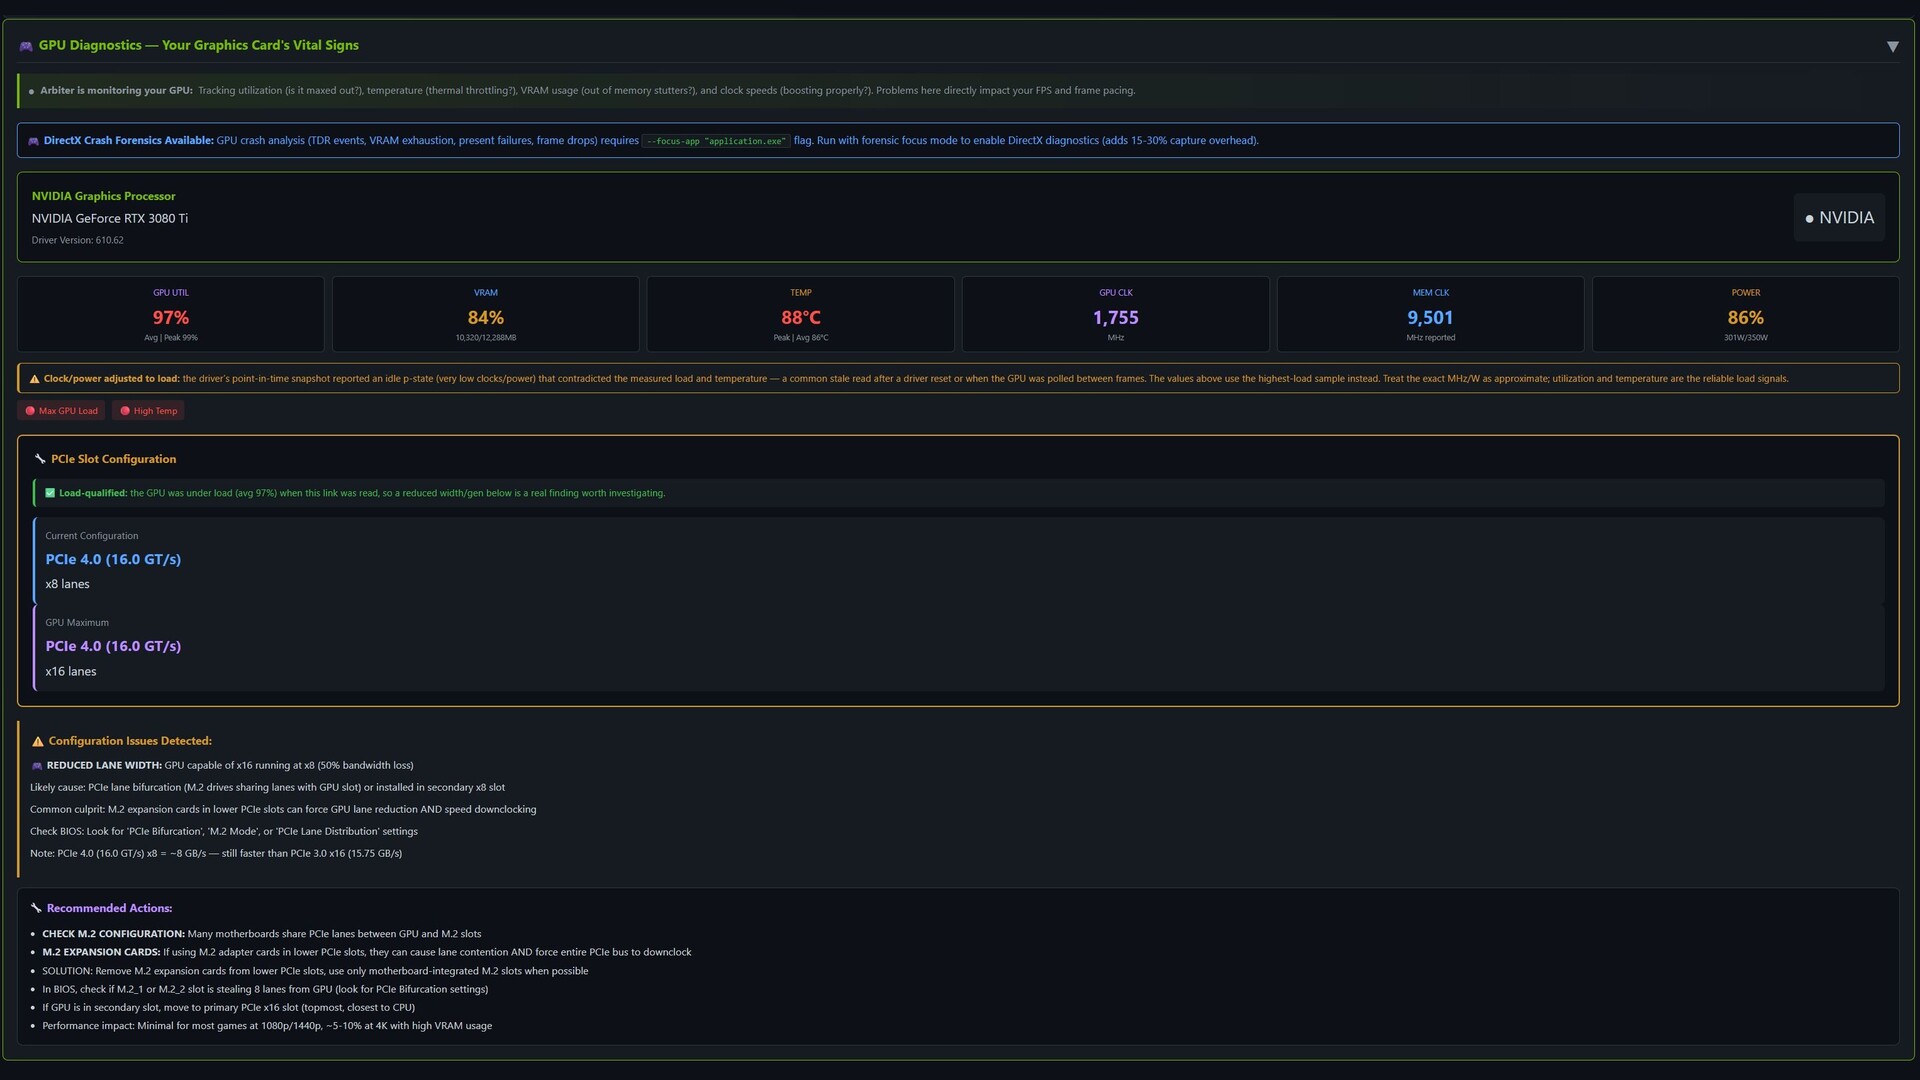1920x1080 pixels.
Task: Click the red dot in High Temp badge
Action: (x=125, y=411)
